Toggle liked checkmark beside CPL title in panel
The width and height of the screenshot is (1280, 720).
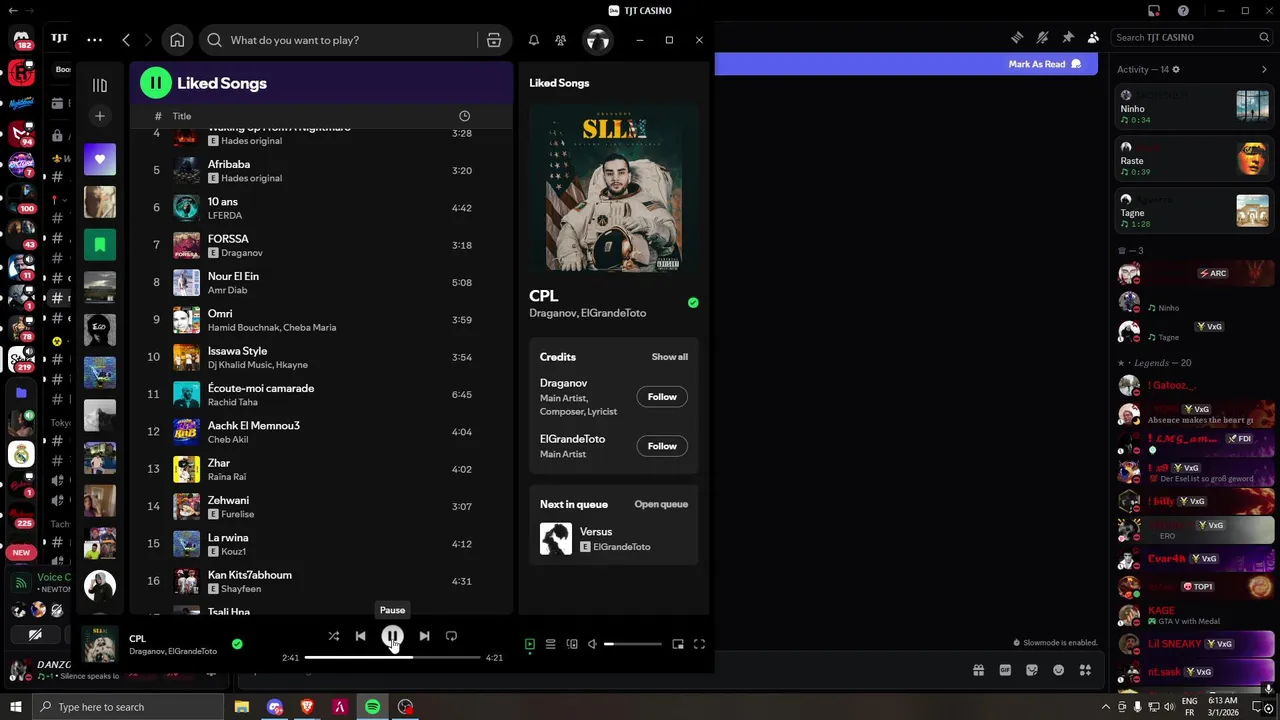[x=693, y=303]
